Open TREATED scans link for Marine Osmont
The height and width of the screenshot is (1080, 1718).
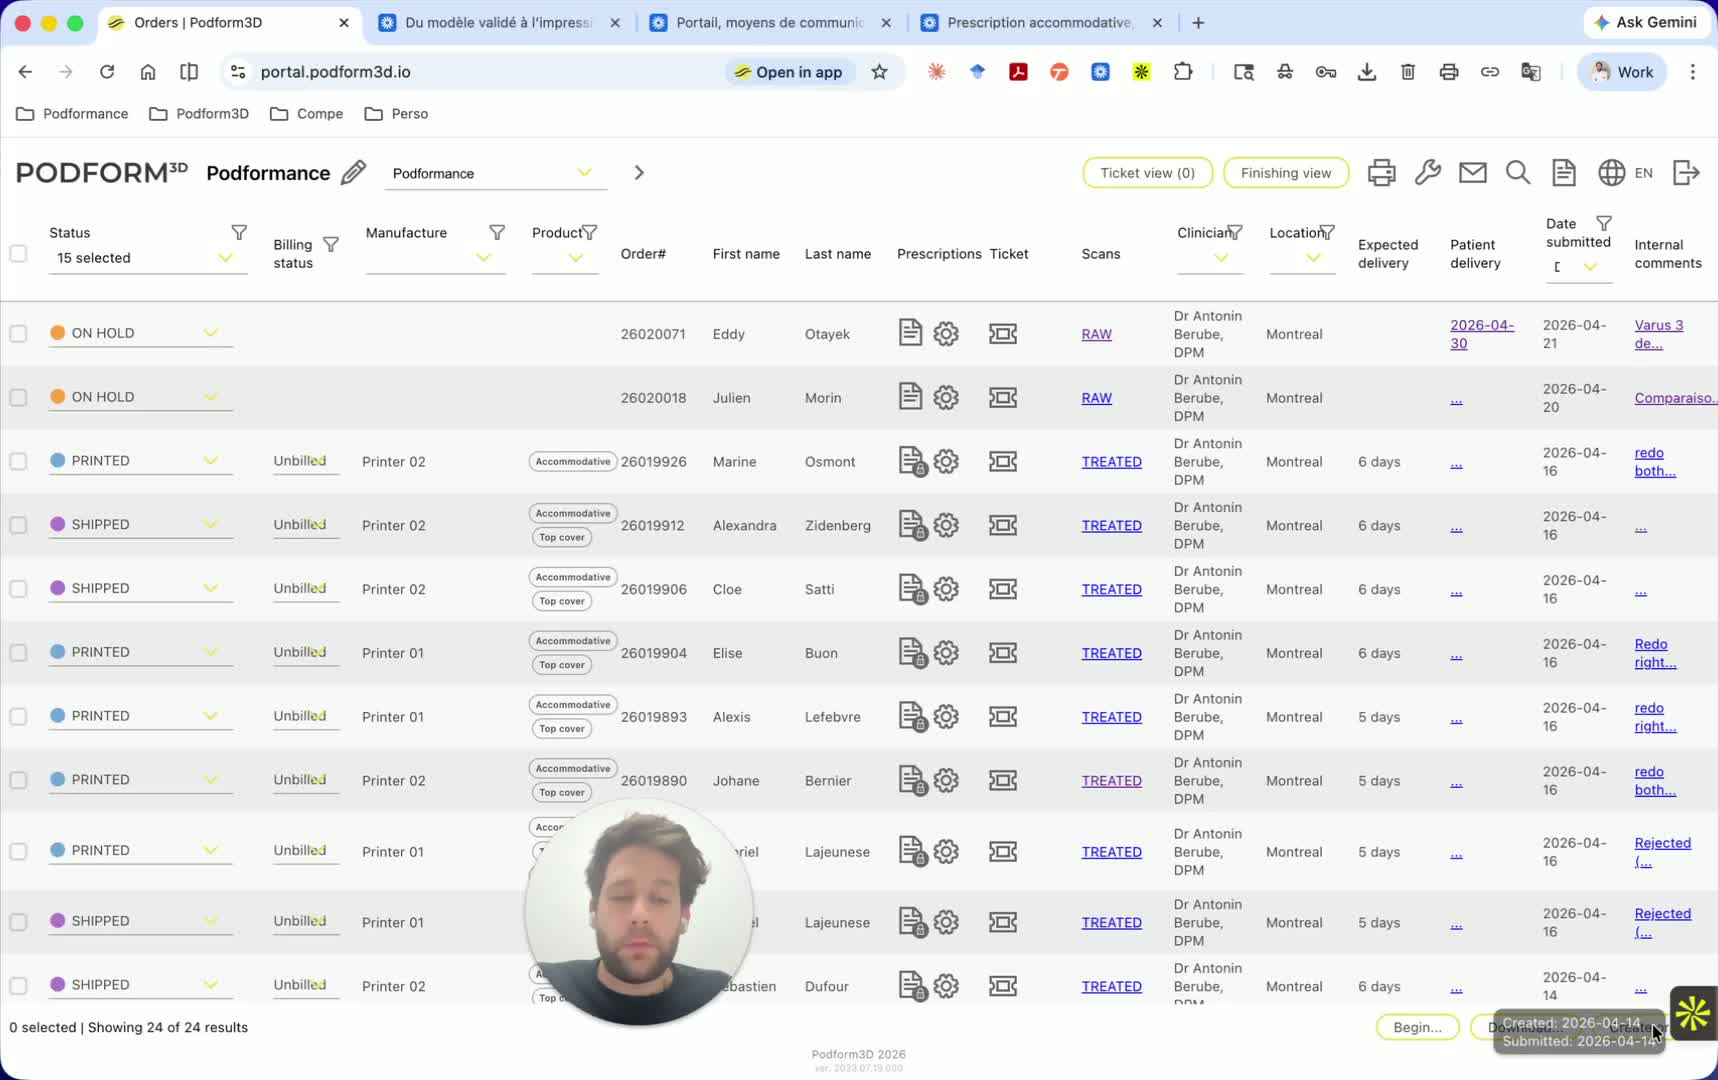(1111, 462)
